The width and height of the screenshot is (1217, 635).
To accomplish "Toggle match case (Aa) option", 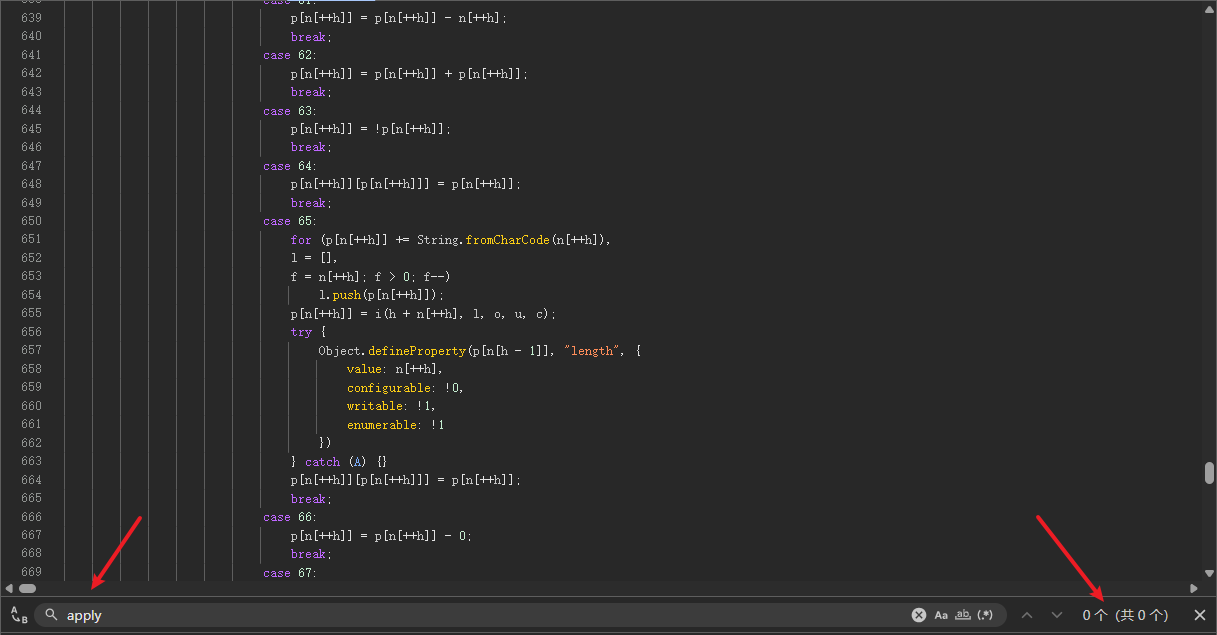I will click(x=941, y=615).
